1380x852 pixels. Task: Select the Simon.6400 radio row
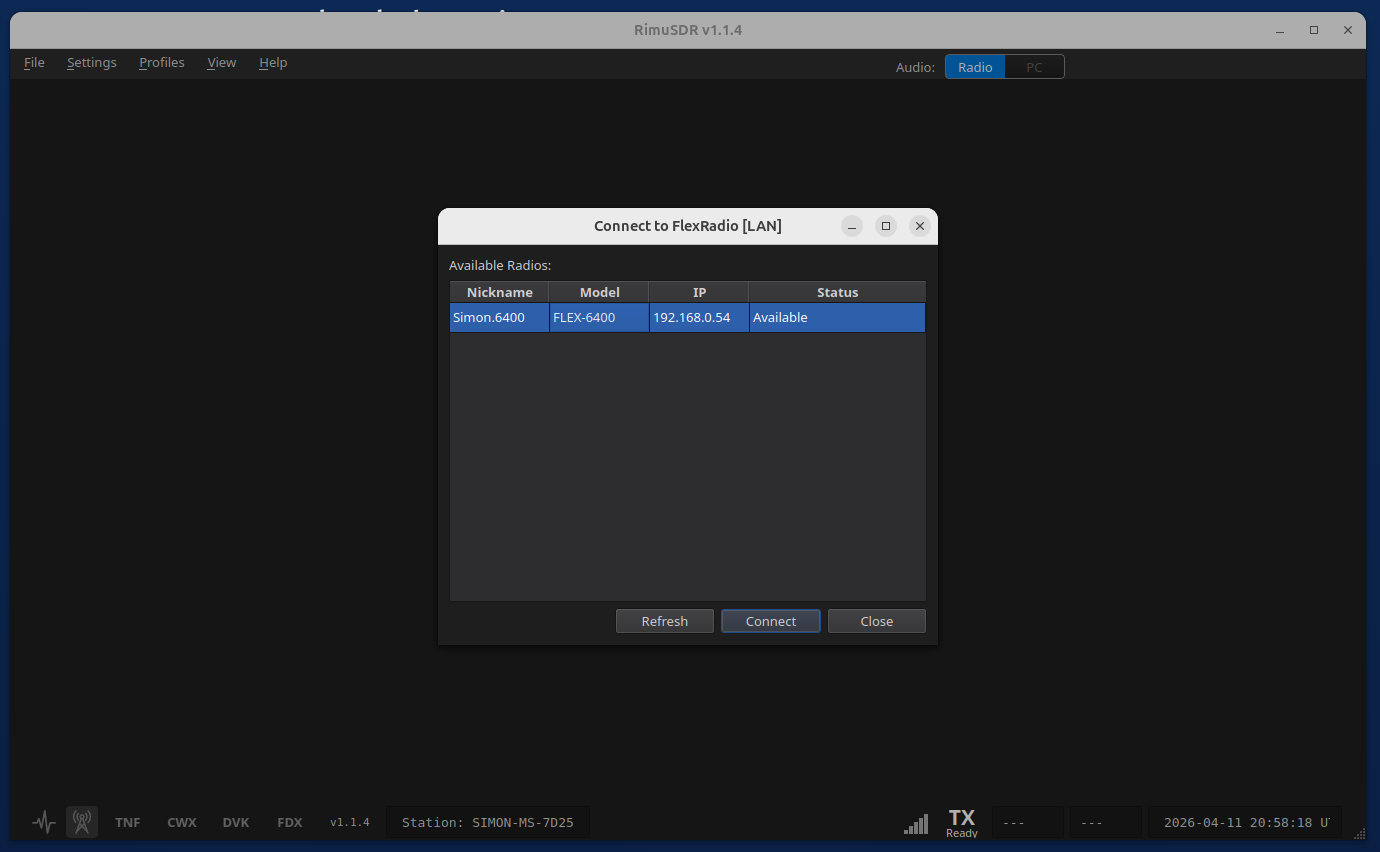tap(687, 318)
